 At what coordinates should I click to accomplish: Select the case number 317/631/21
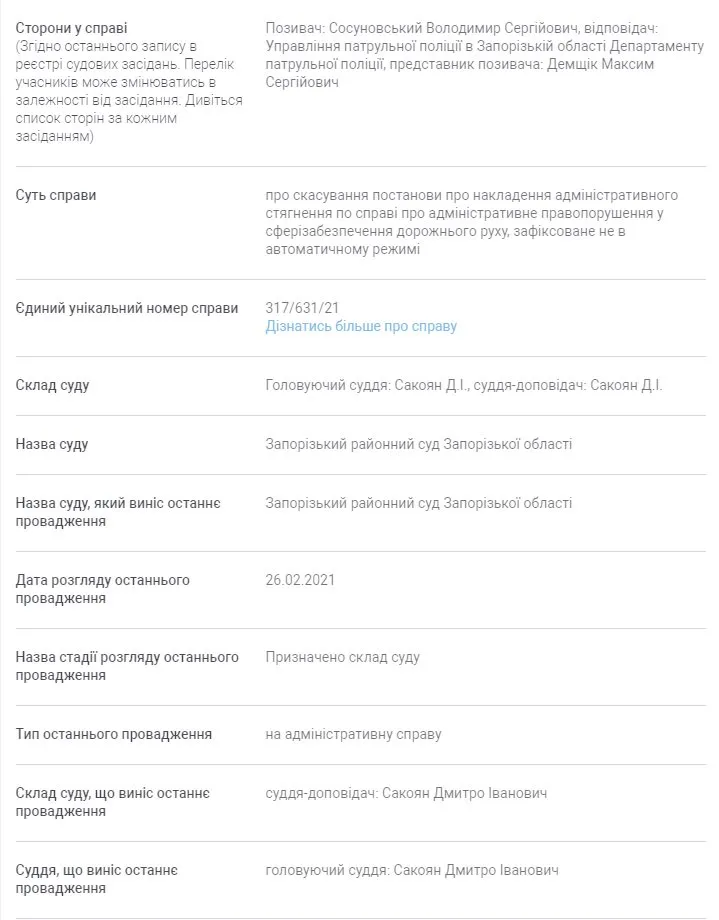point(302,308)
